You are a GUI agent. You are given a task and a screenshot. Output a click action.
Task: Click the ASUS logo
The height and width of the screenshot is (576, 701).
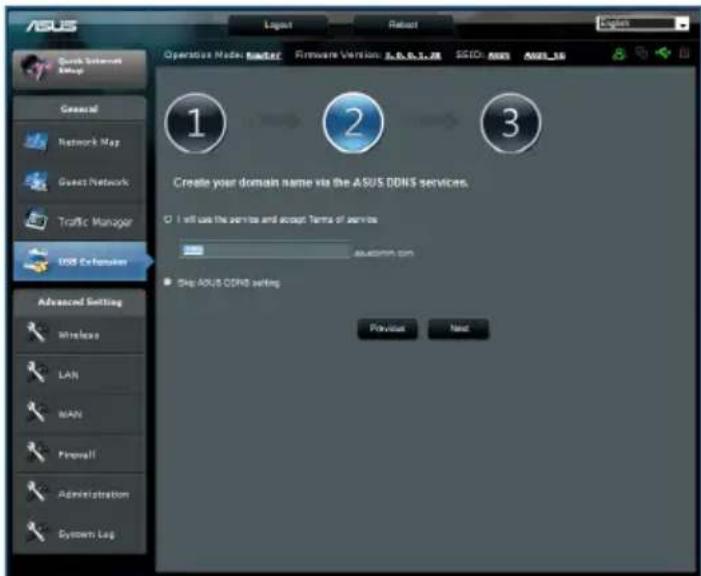(x=51, y=25)
